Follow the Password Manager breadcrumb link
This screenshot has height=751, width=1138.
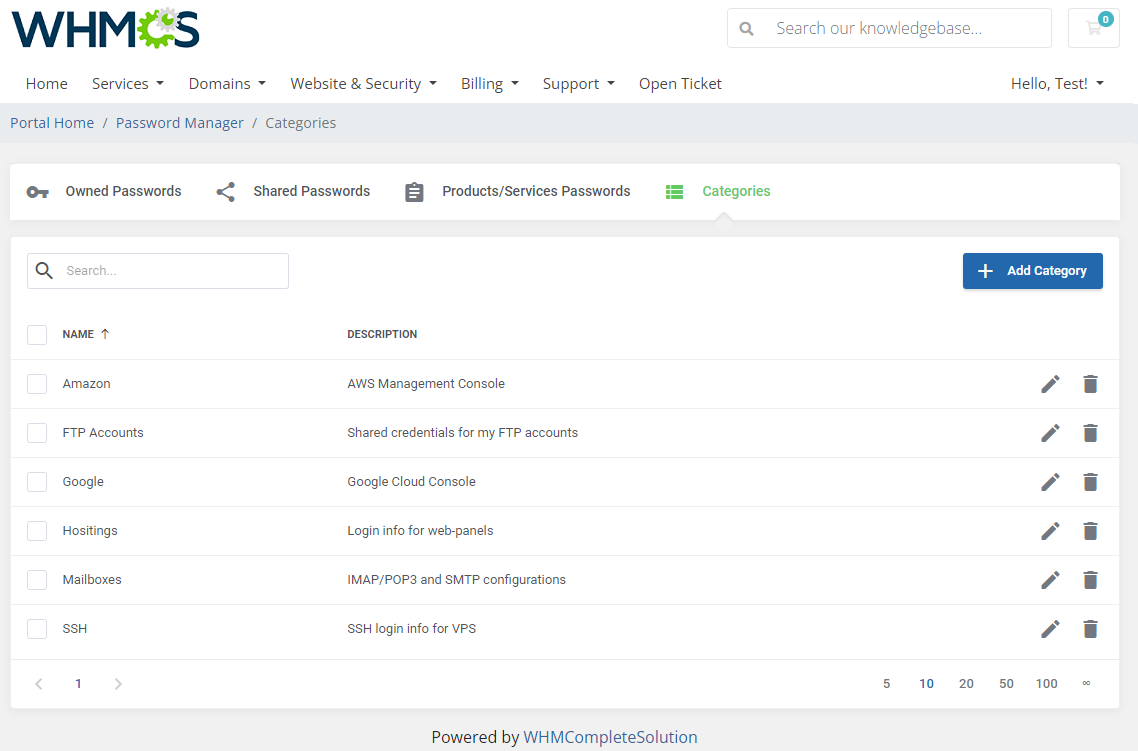click(x=179, y=123)
